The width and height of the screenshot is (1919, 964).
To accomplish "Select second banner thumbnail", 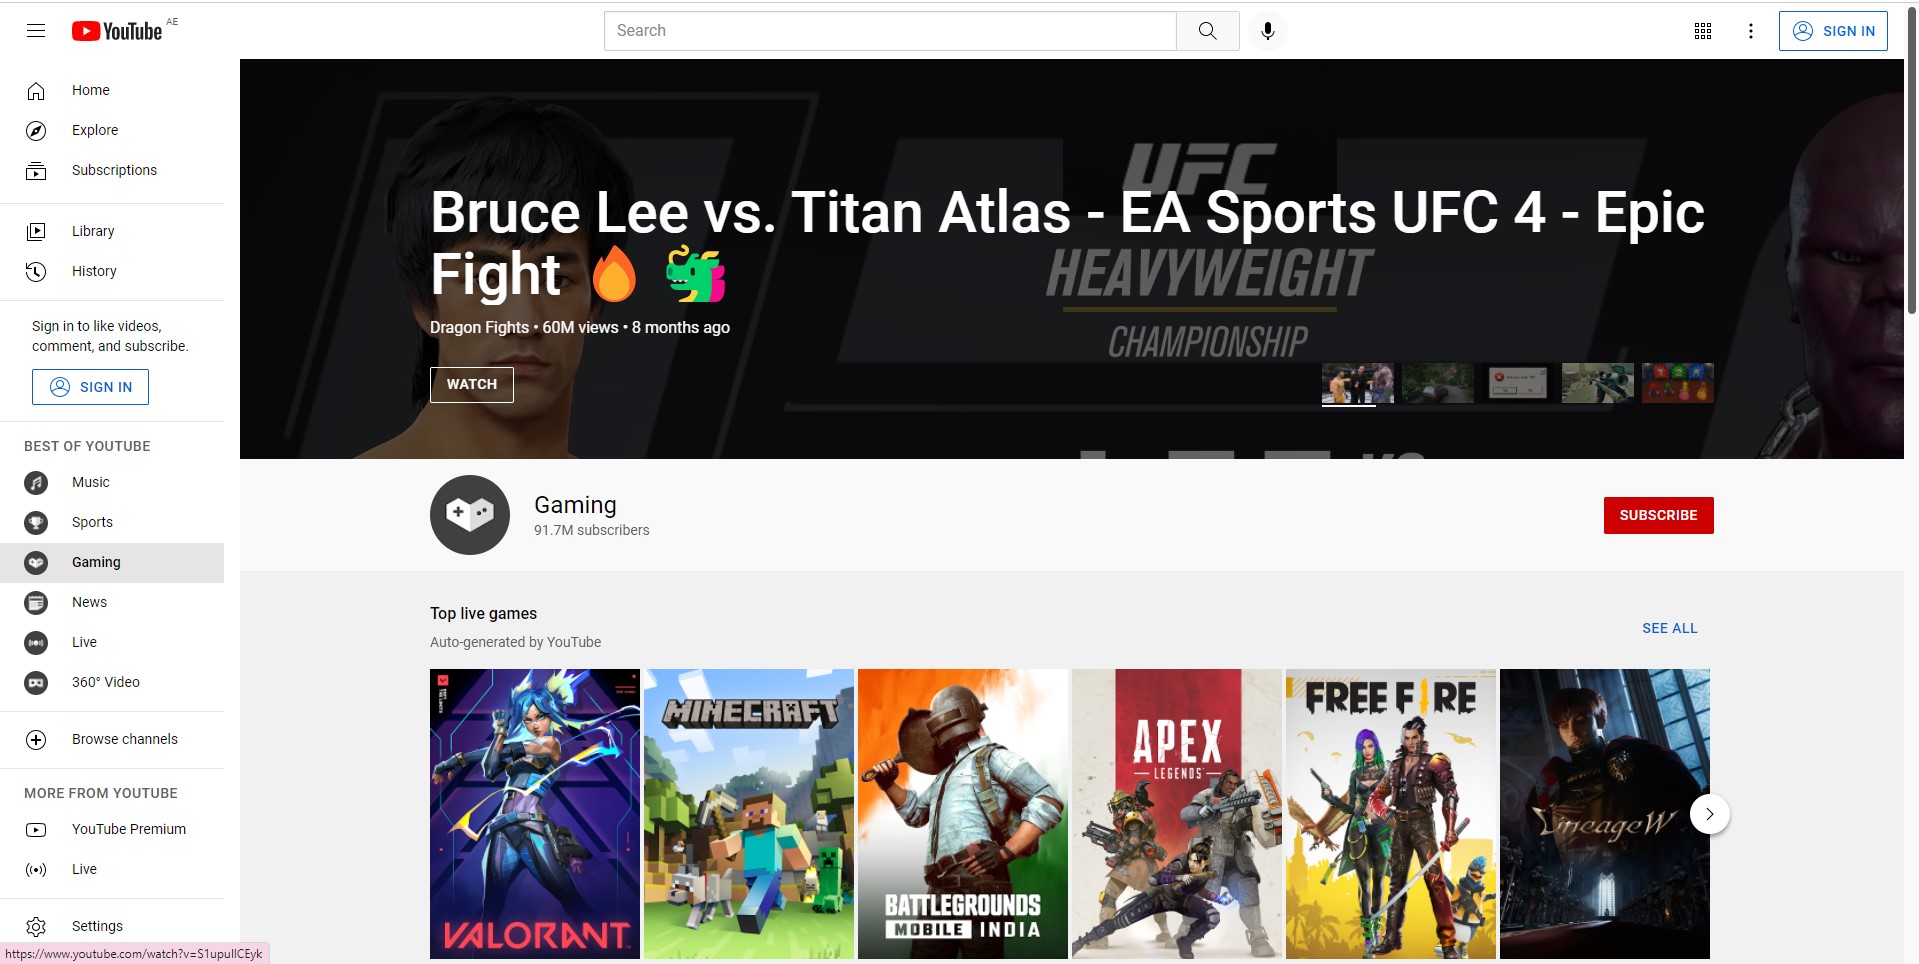I will 1438,383.
